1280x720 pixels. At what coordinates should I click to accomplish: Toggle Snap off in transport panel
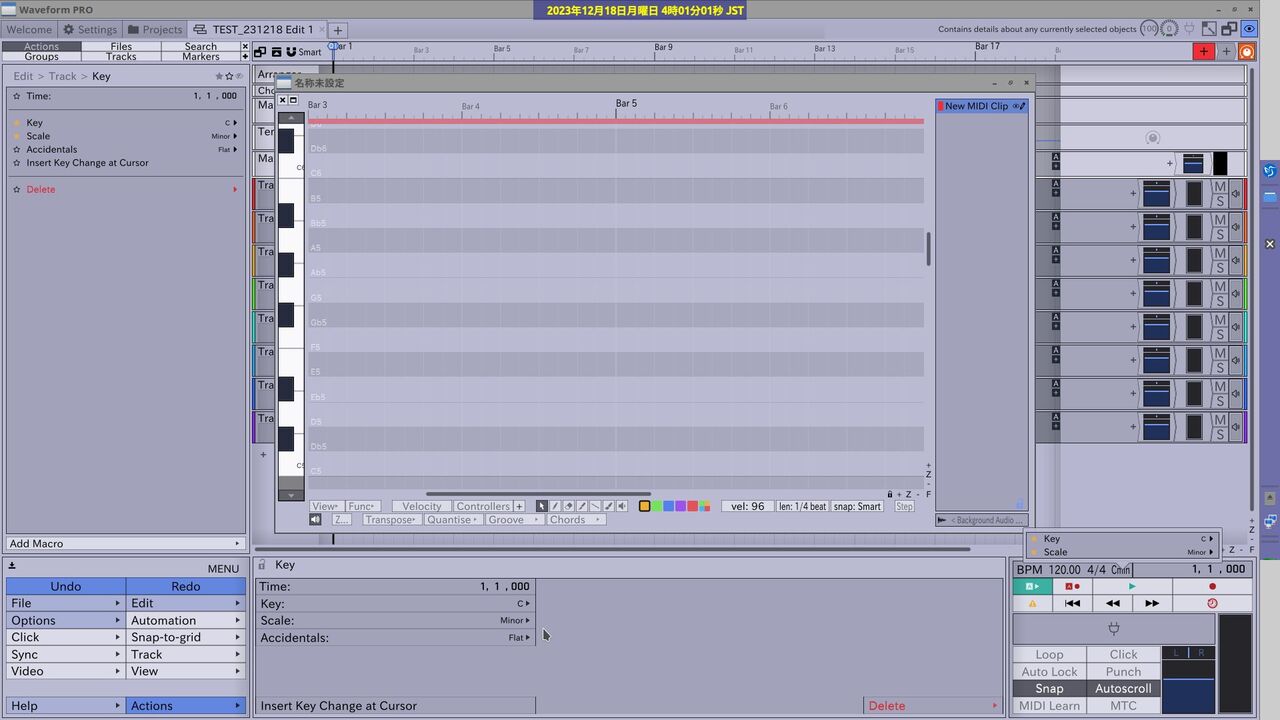pyautogui.click(x=1049, y=688)
